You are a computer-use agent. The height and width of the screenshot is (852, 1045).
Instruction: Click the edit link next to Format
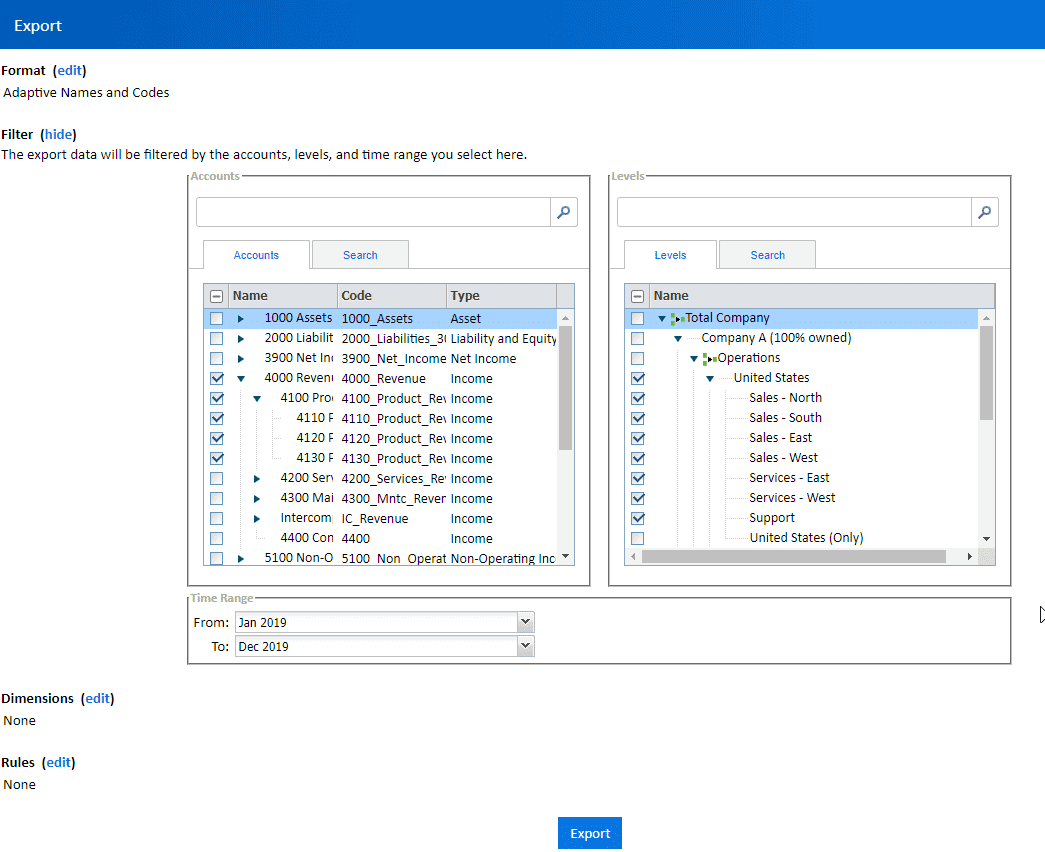69,70
